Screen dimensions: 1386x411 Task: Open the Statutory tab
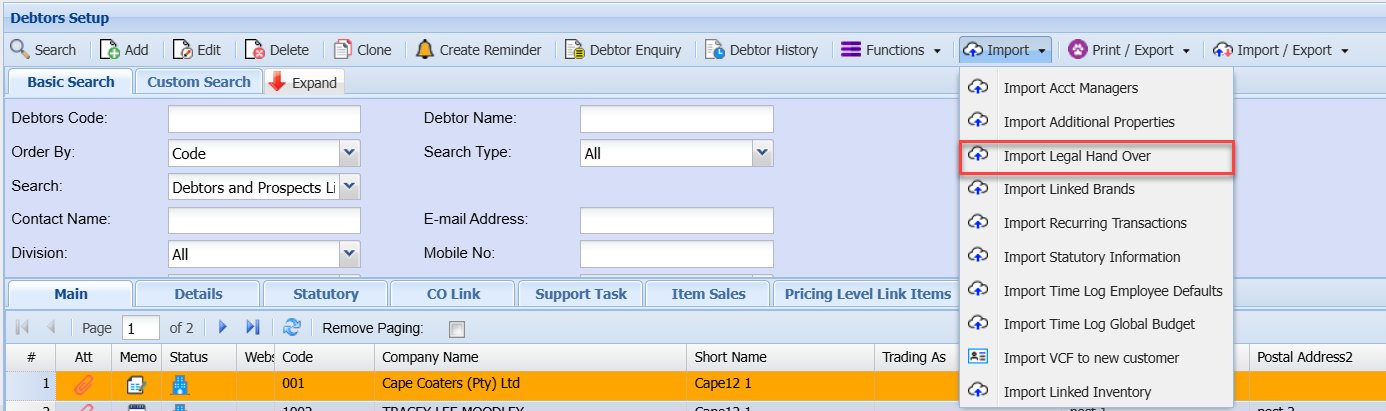click(x=325, y=294)
